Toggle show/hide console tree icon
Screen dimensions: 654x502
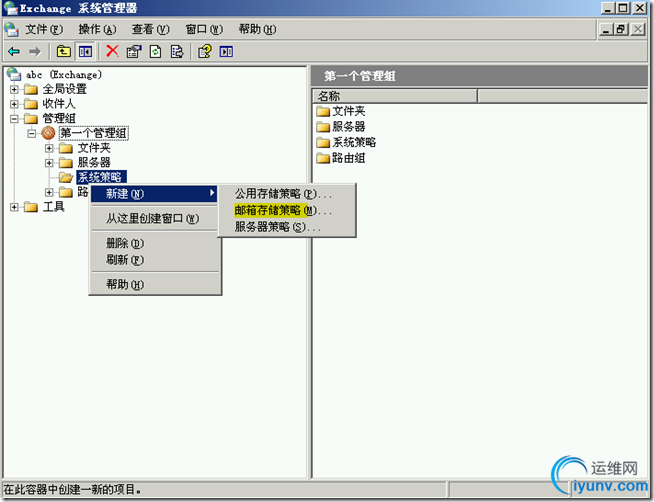pyautogui.click(x=85, y=52)
